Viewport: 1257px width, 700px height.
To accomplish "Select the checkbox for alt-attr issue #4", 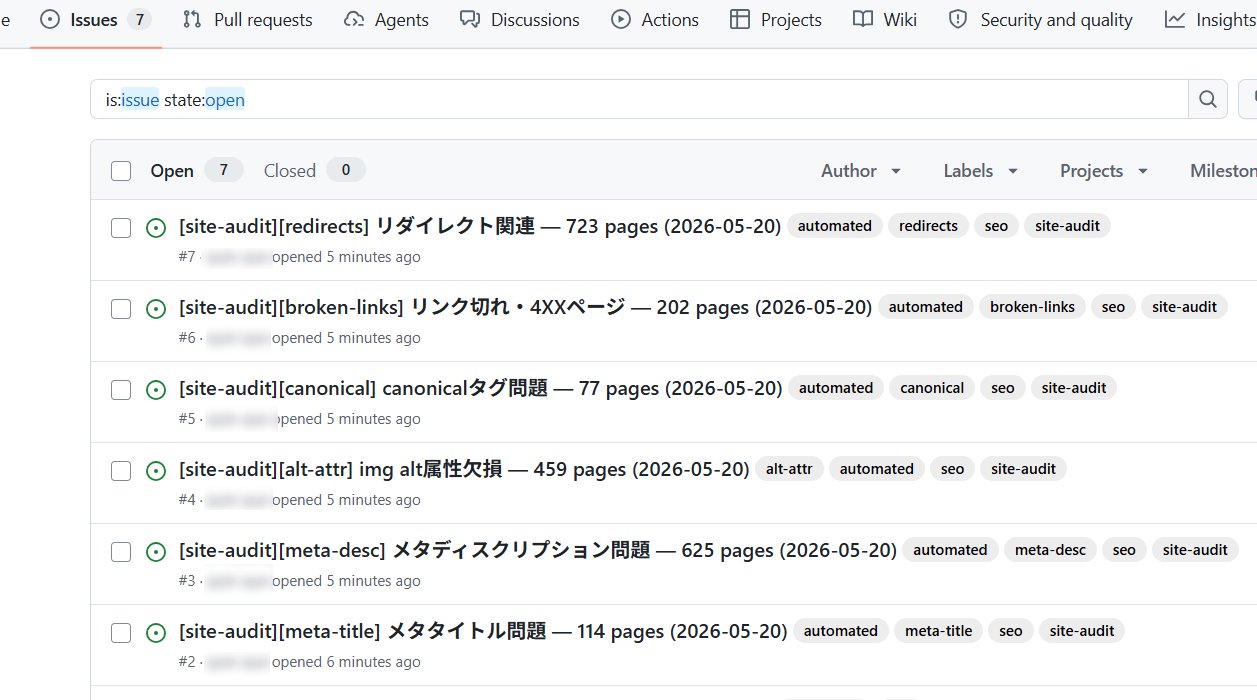I will tap(121, 471).
